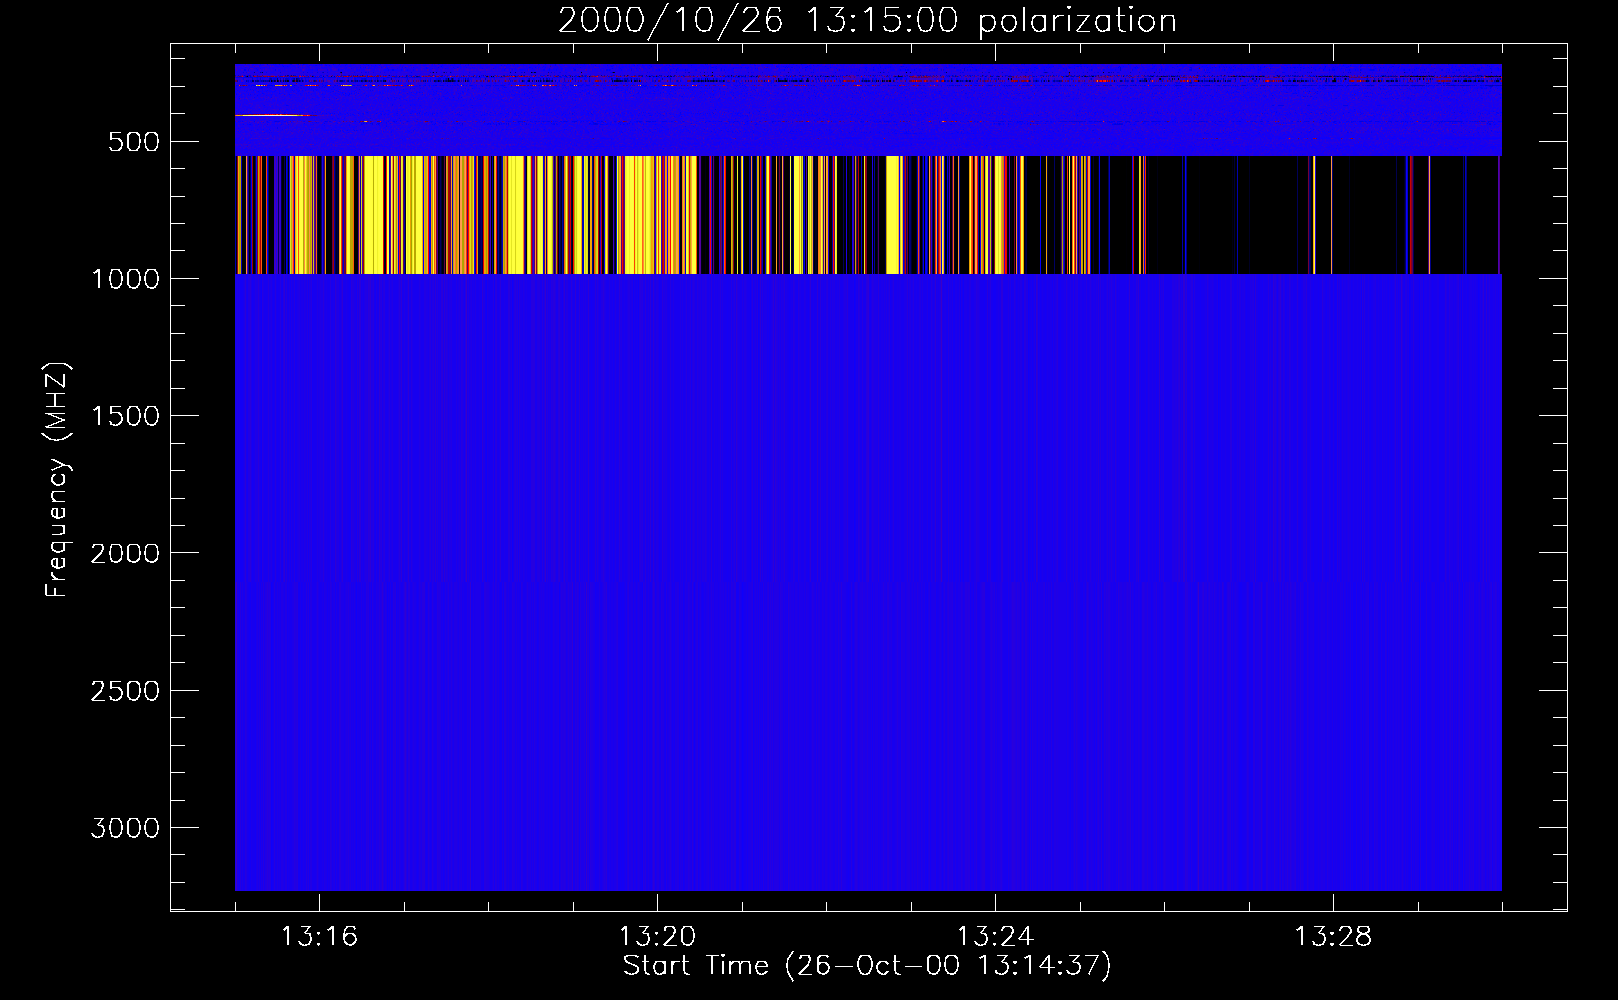This screenshot has width=1618, height=1000.
Task: Click the plot title '2000/10/26 13:15:00 polarization'
Action: coord(867,21)
